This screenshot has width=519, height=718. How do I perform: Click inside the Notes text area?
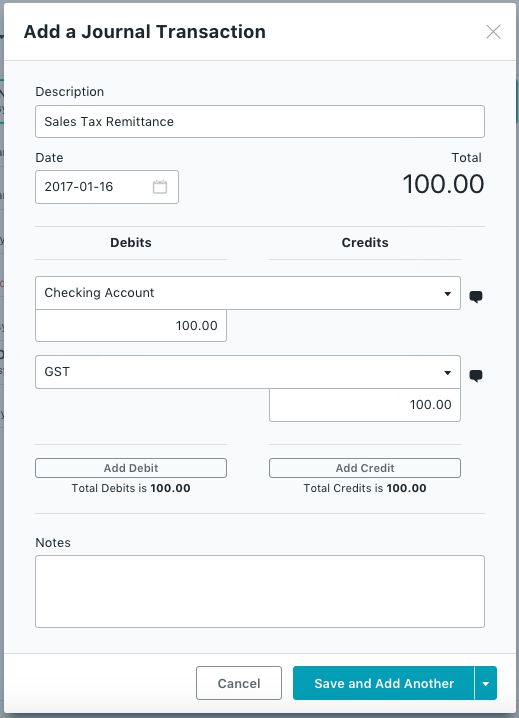click(260, 592)
